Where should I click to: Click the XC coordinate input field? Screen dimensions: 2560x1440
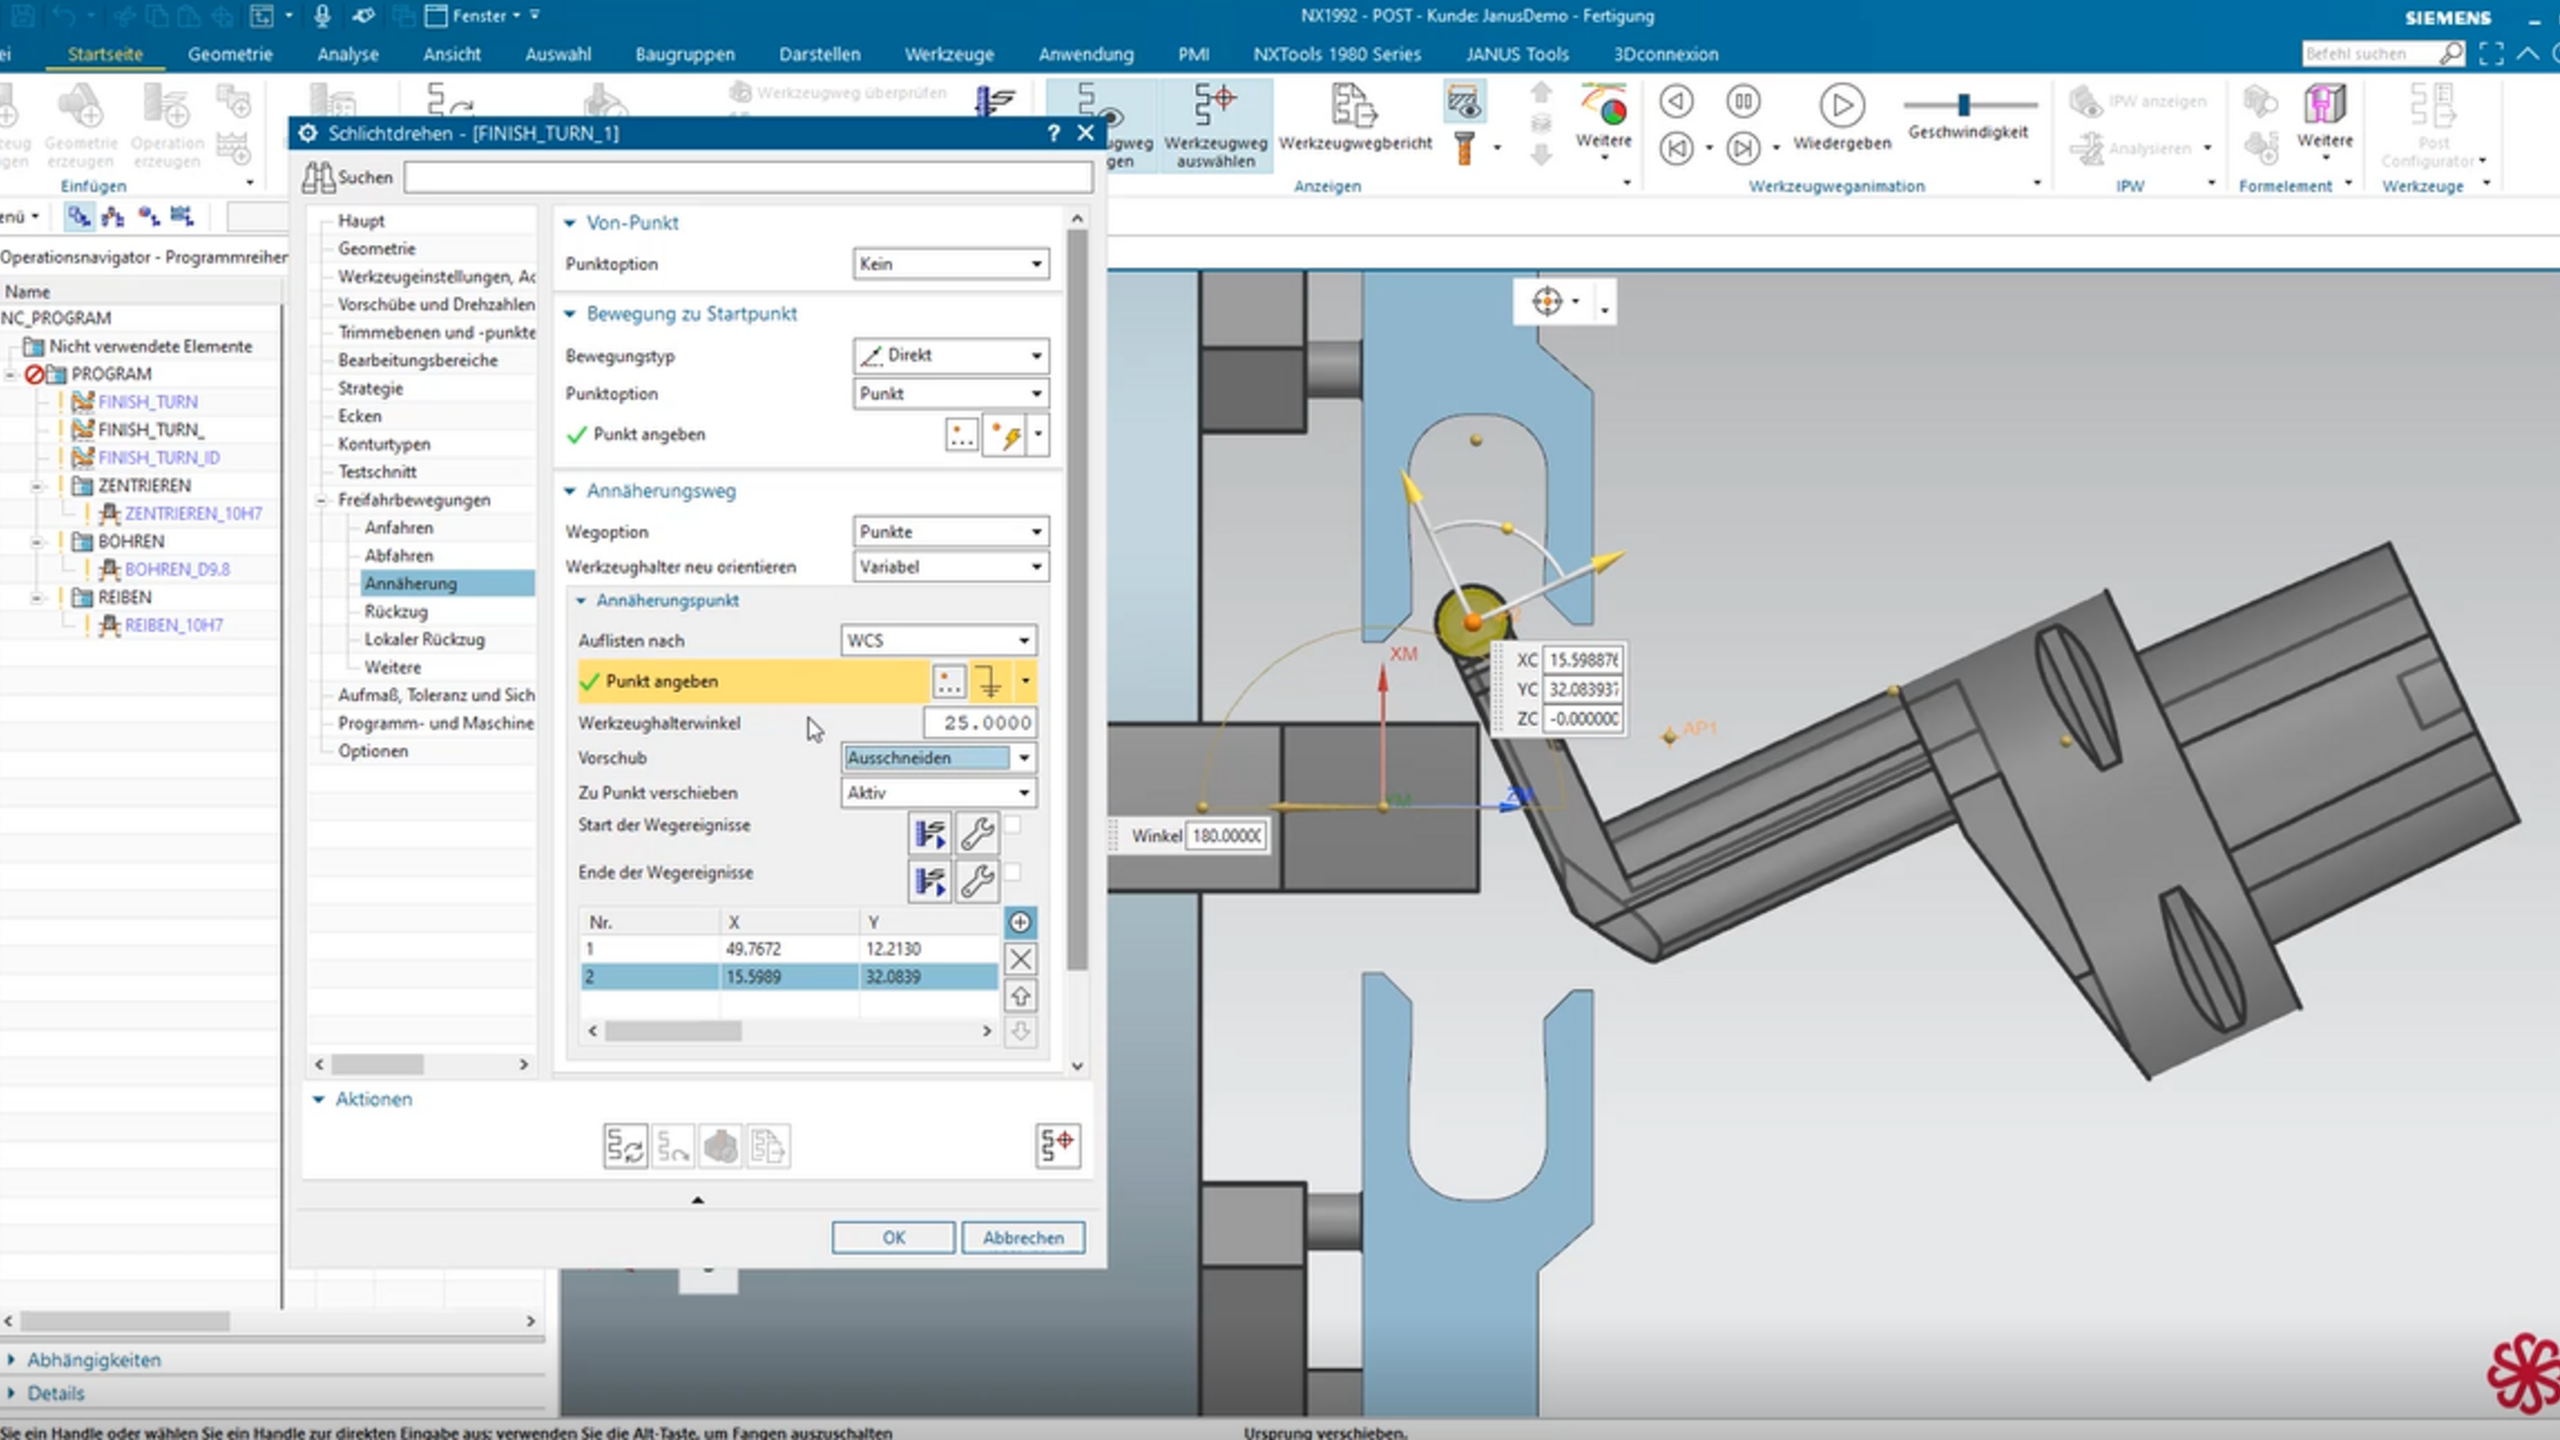tap(1583, 660)
